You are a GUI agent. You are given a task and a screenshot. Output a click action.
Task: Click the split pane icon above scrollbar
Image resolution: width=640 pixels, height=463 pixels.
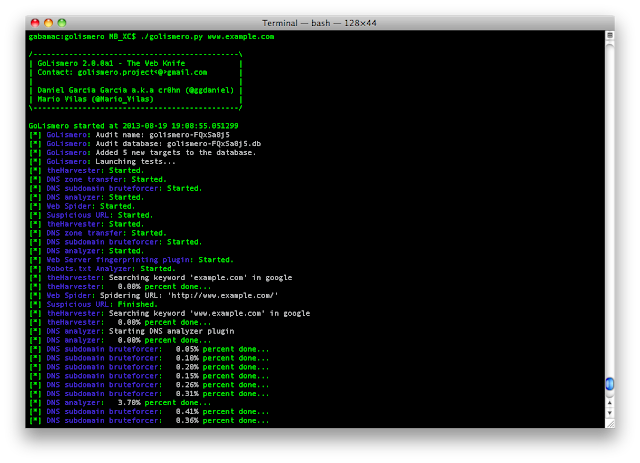coord(610,35)
